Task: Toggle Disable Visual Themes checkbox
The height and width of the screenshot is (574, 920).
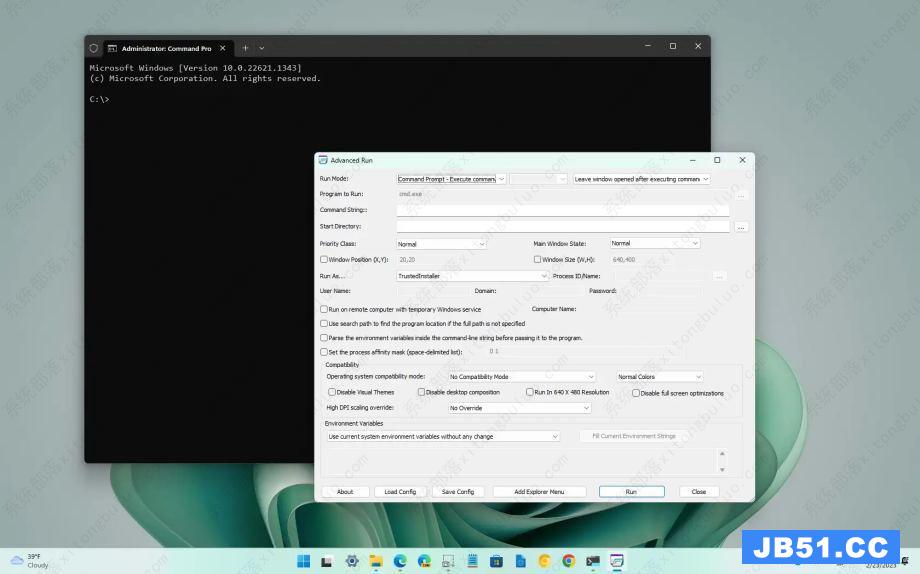Action: click(332, 392)
